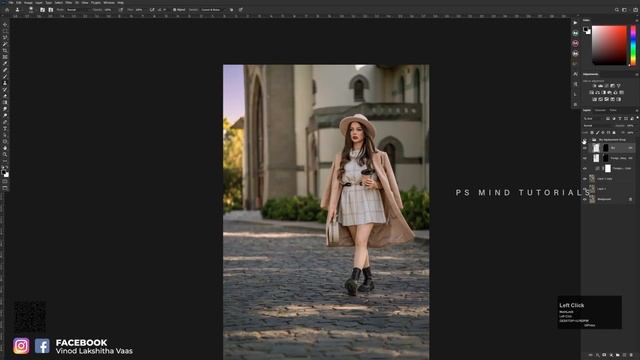640x360 pixels.
Task: Select the Hand tool
Action: [x=5, y=148]
